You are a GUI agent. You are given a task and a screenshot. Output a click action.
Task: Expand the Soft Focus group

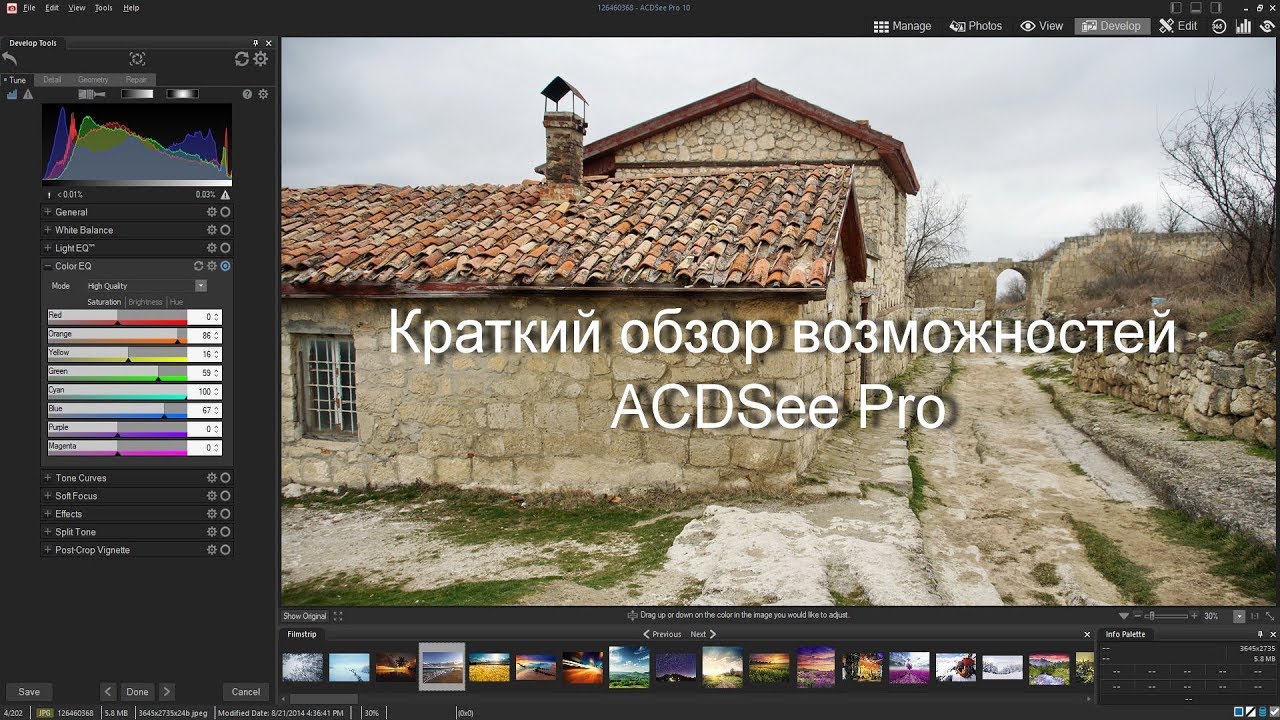pos(47,496)
